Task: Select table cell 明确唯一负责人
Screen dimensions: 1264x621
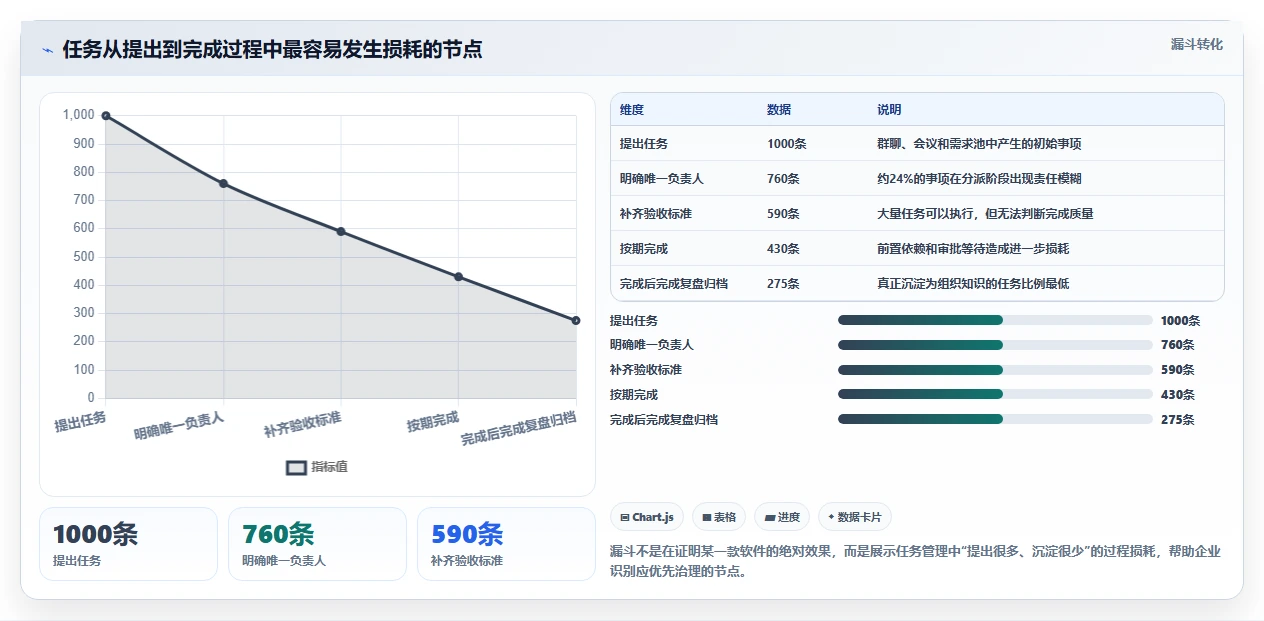Action: (662, 179)
